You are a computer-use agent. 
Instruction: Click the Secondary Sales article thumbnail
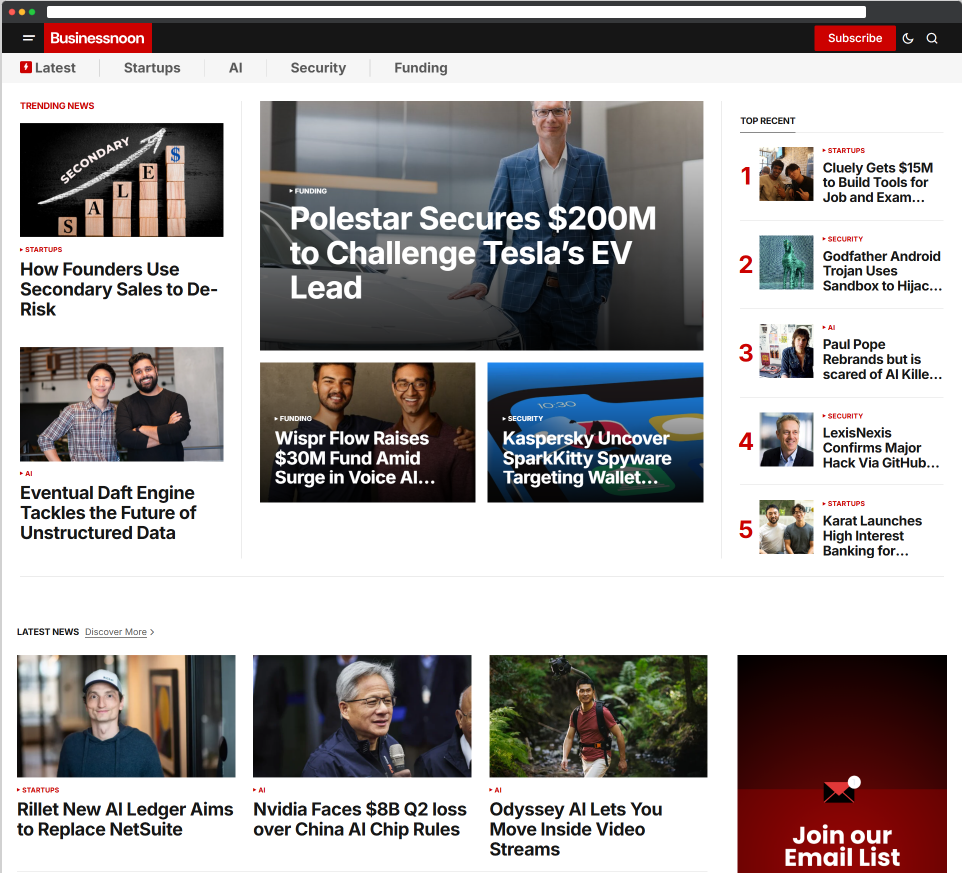[x=122, y=180]
